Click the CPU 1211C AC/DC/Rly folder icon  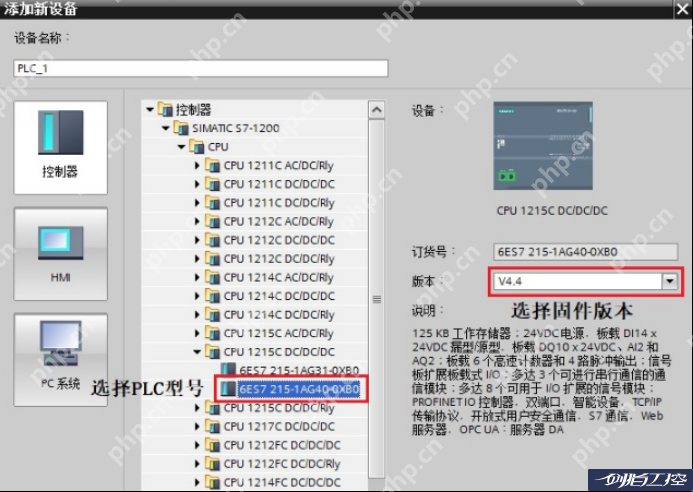point(213,165)
